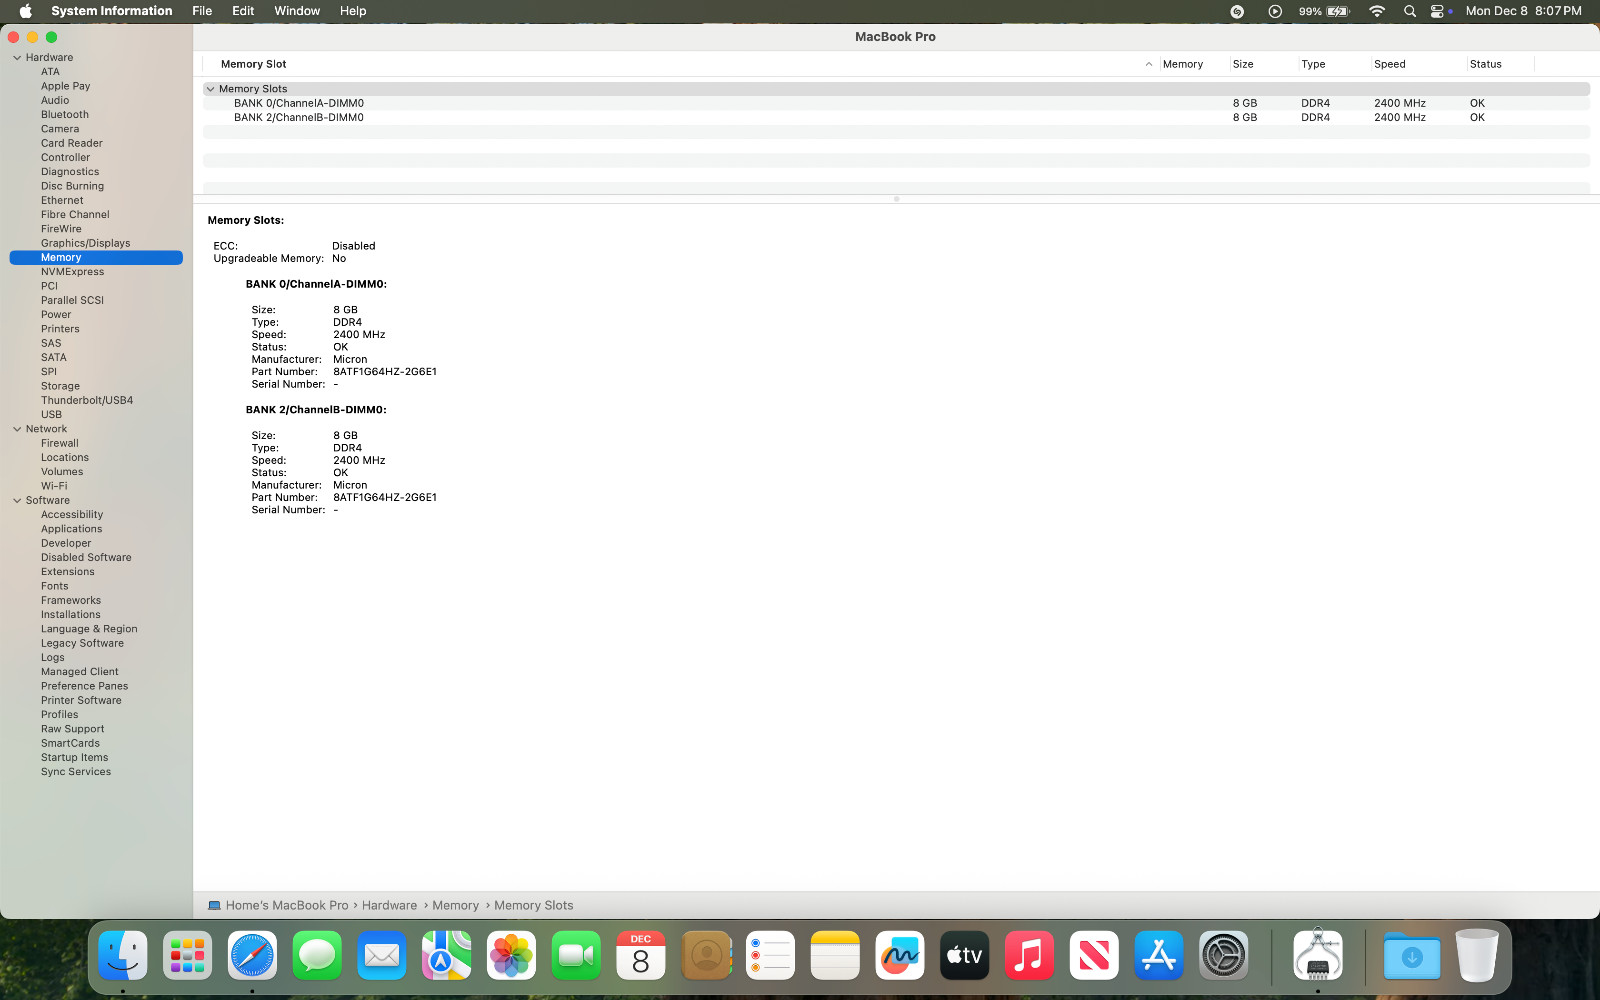This screenshot has height=1000, width=1600.
Task: Open the Apple TV app
Action: click(964, 955)
